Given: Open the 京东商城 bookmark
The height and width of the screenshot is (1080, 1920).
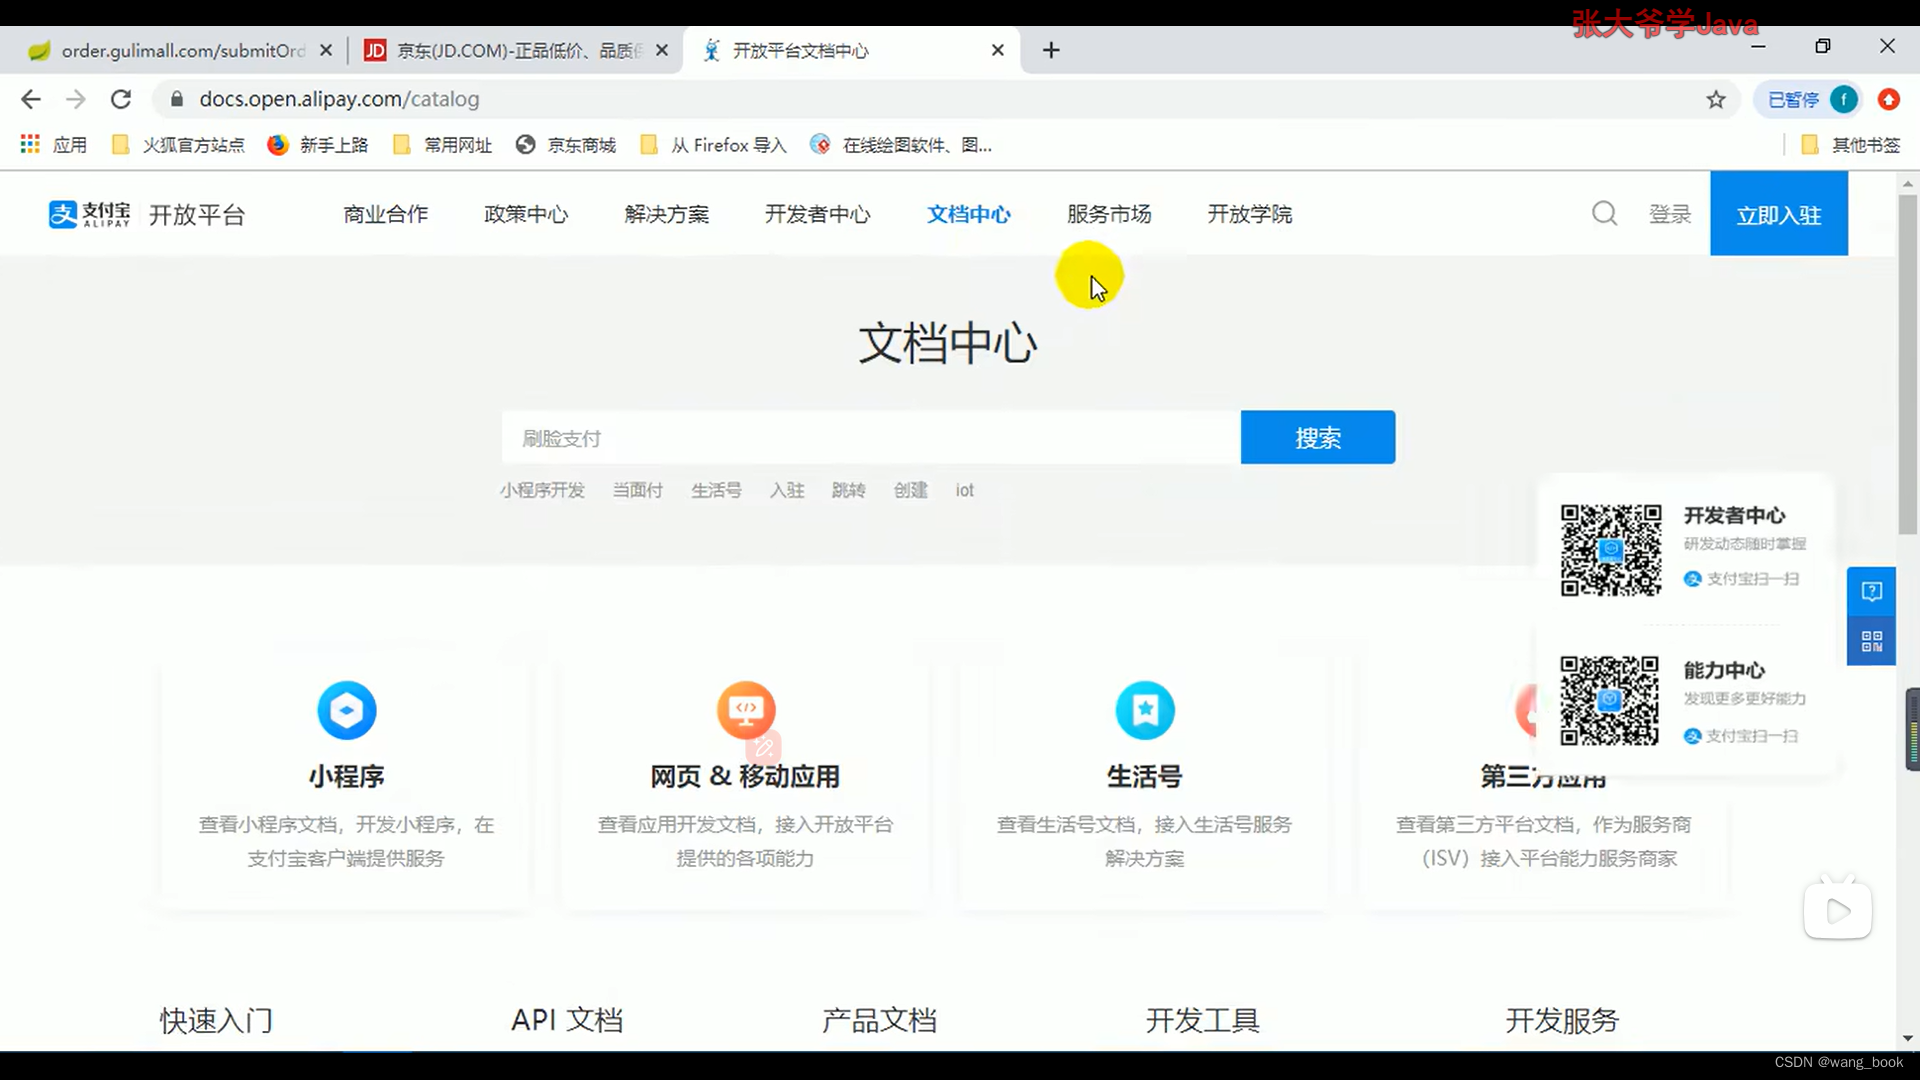Looking at the screenshot, I should 566,145.
